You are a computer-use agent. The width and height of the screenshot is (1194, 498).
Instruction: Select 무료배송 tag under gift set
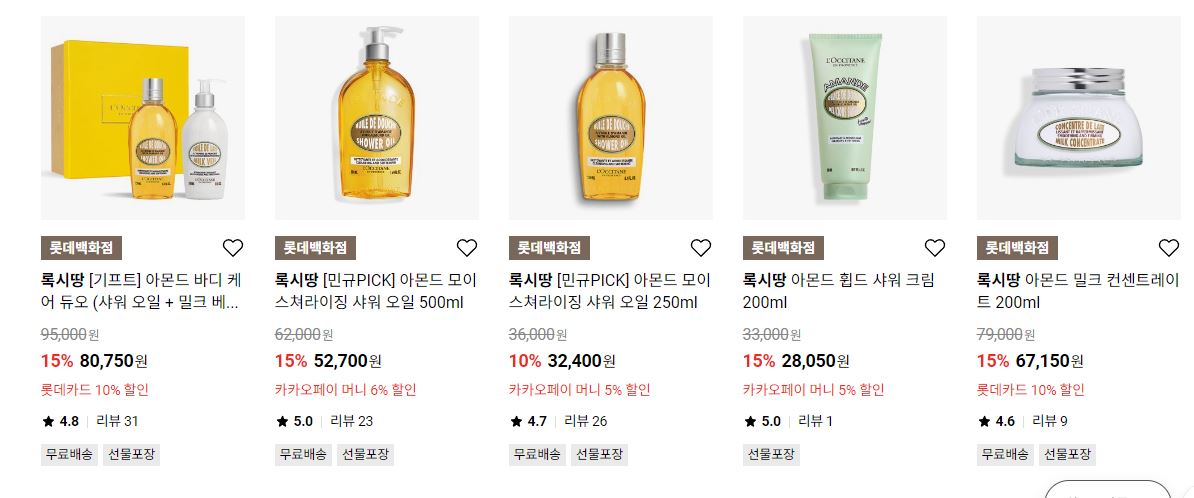(x=69, y=455)
